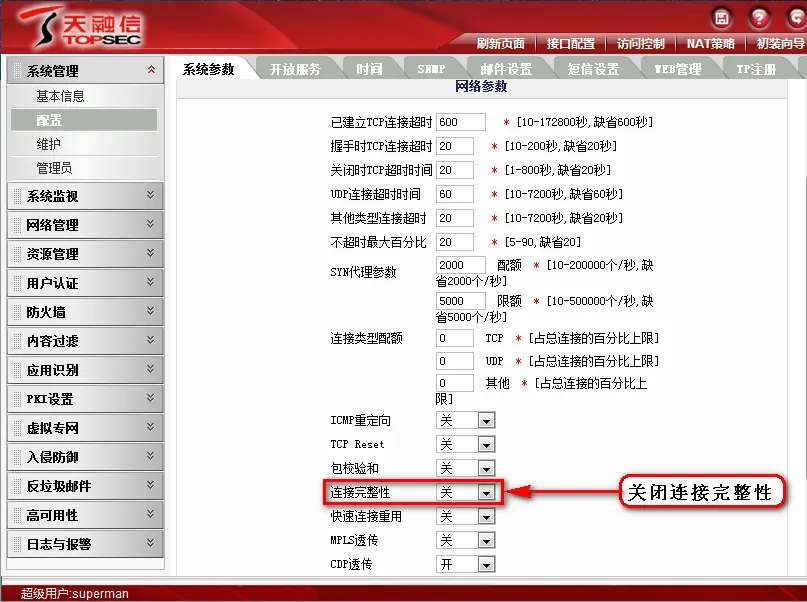The width and height of the screenshot is (807, 602).
Task: Click the 网络参数 section heading
Action: (x=481, y=86)
